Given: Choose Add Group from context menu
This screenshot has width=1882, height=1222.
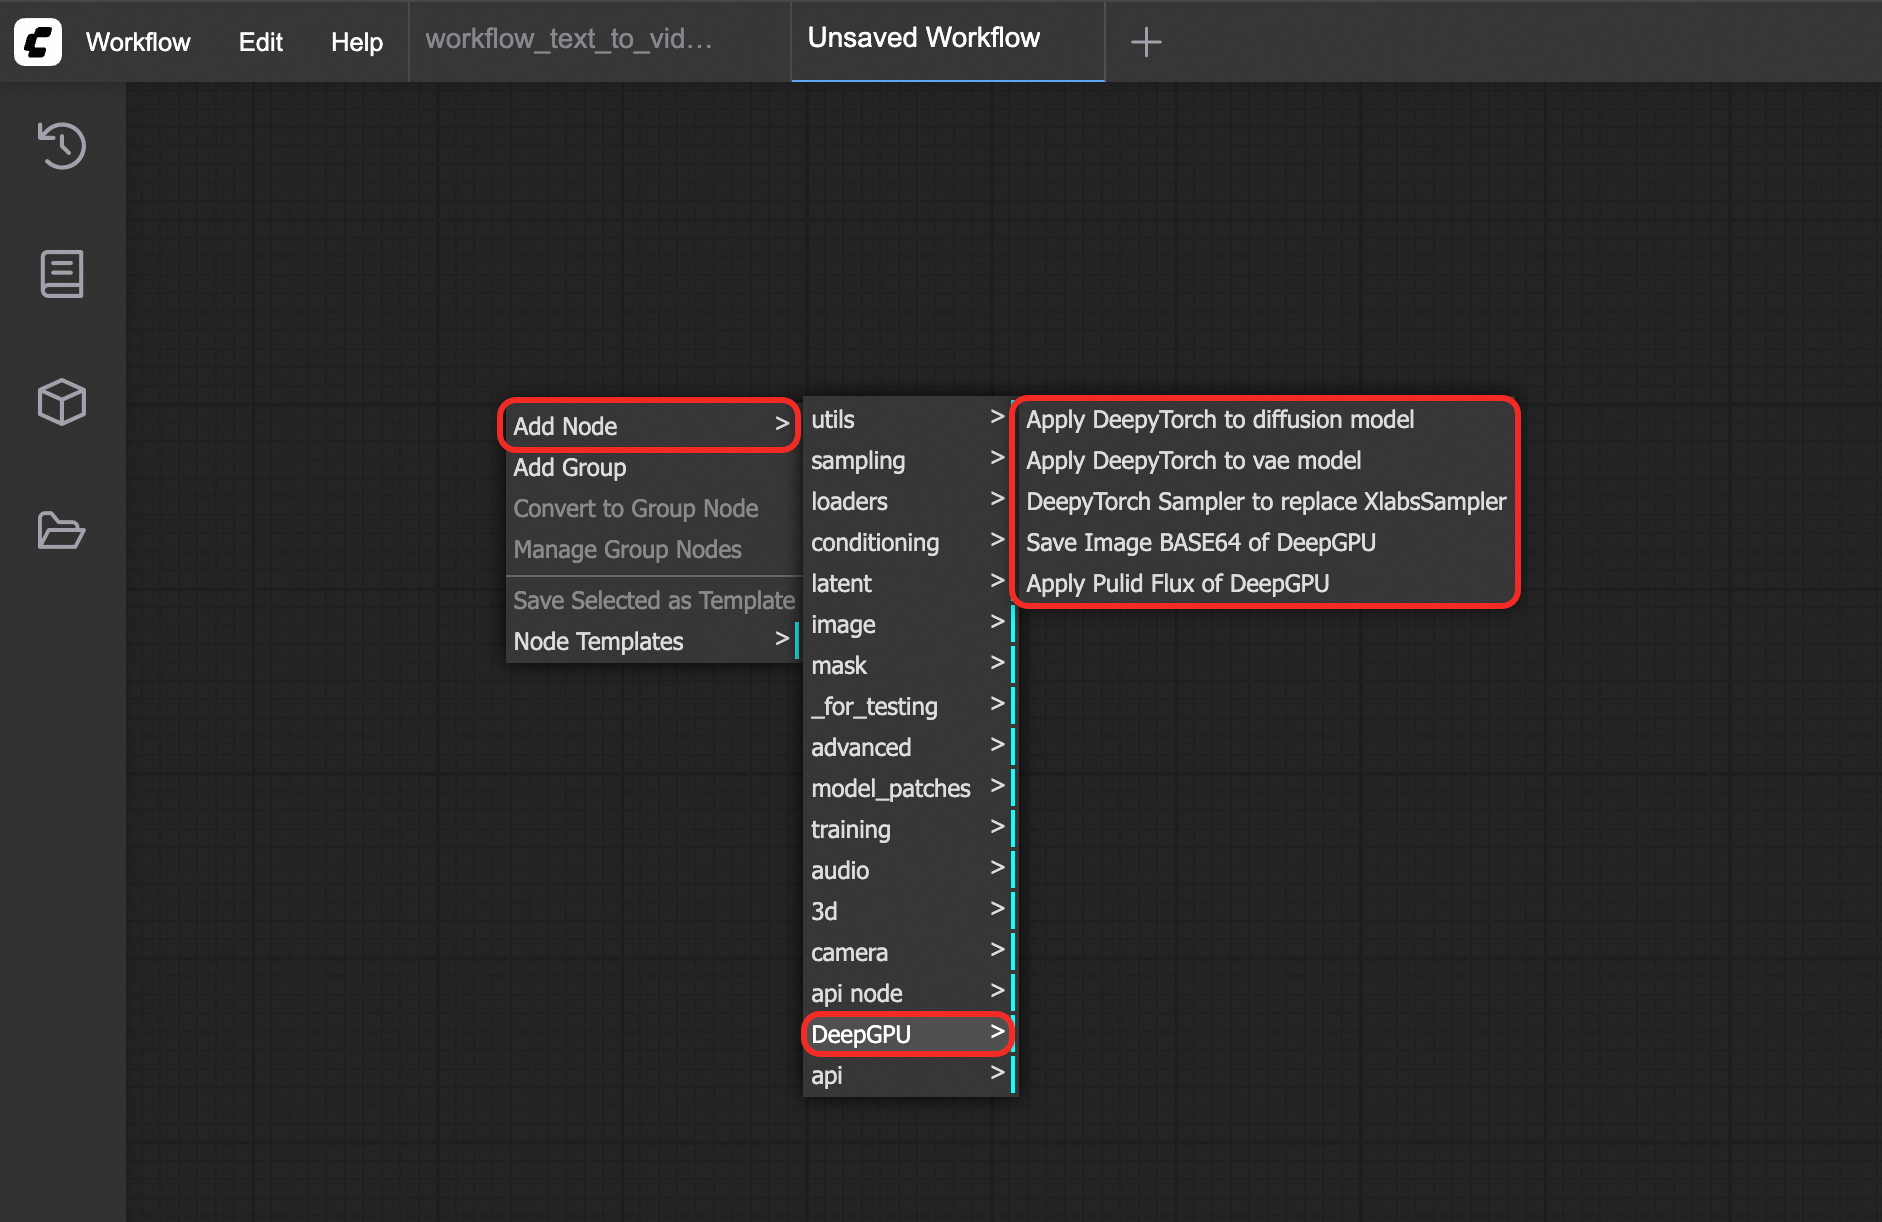Looking at the screenshot, I should (x=570, y=467).
